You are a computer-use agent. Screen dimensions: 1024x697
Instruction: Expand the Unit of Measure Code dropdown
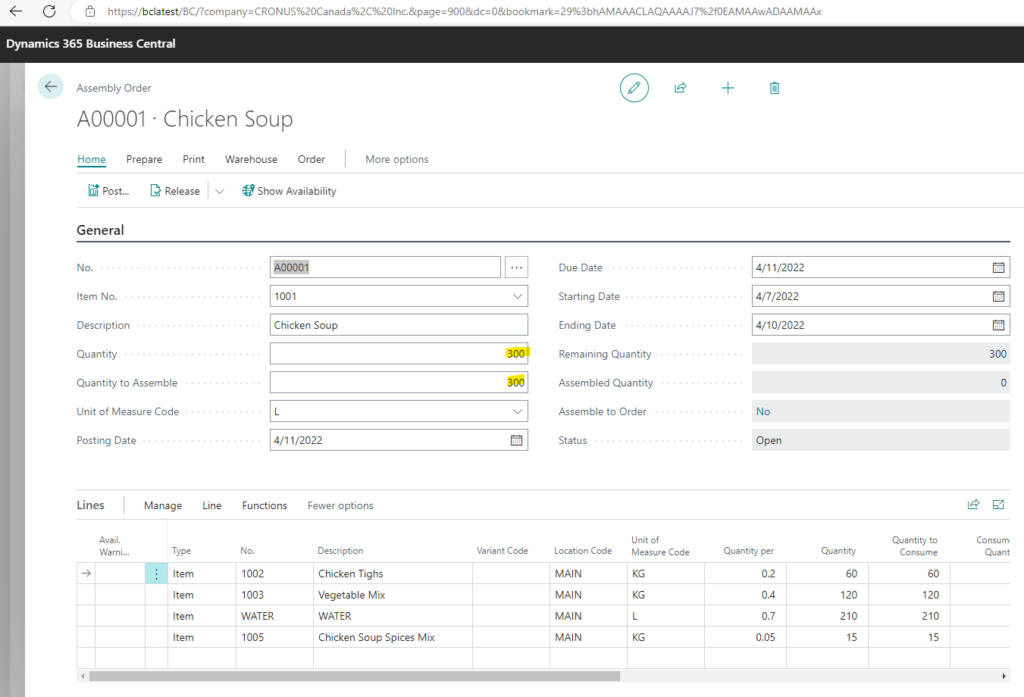(517, 411)
